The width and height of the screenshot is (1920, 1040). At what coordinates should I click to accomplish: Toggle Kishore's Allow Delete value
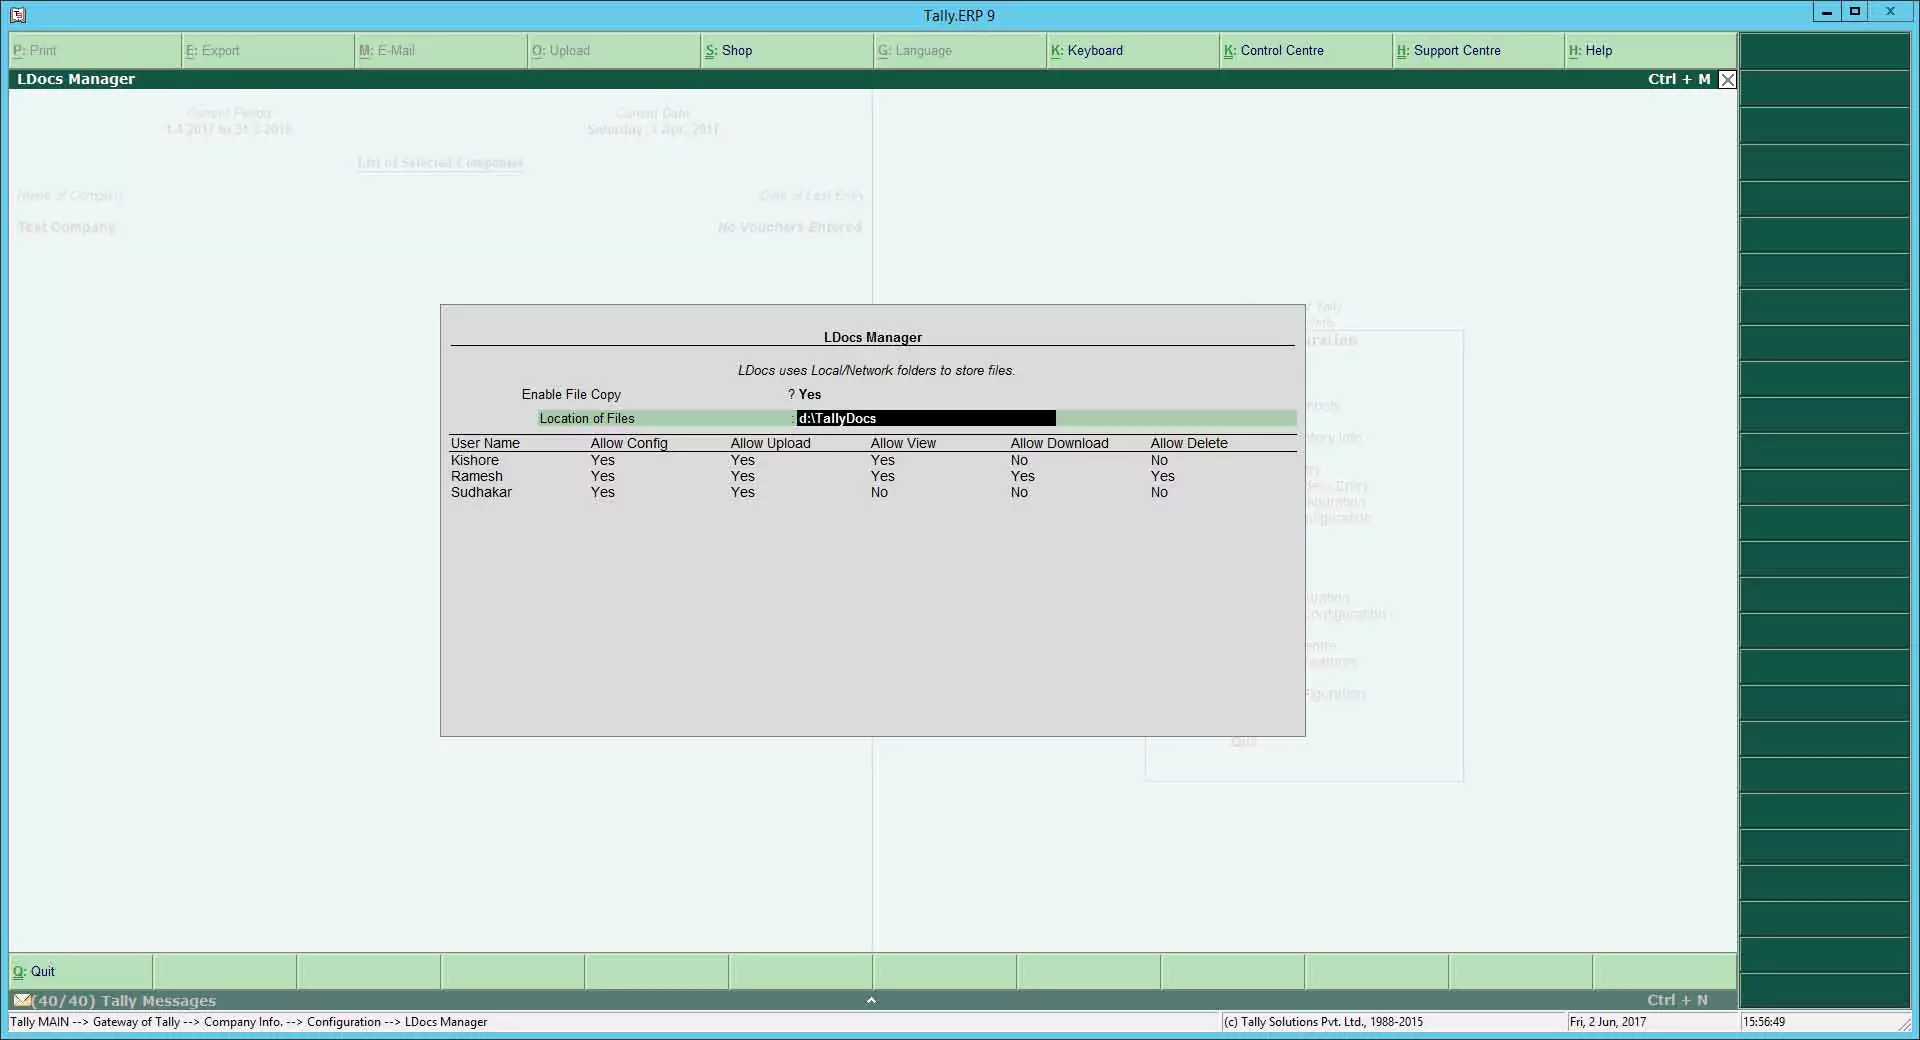(1159, 461)
